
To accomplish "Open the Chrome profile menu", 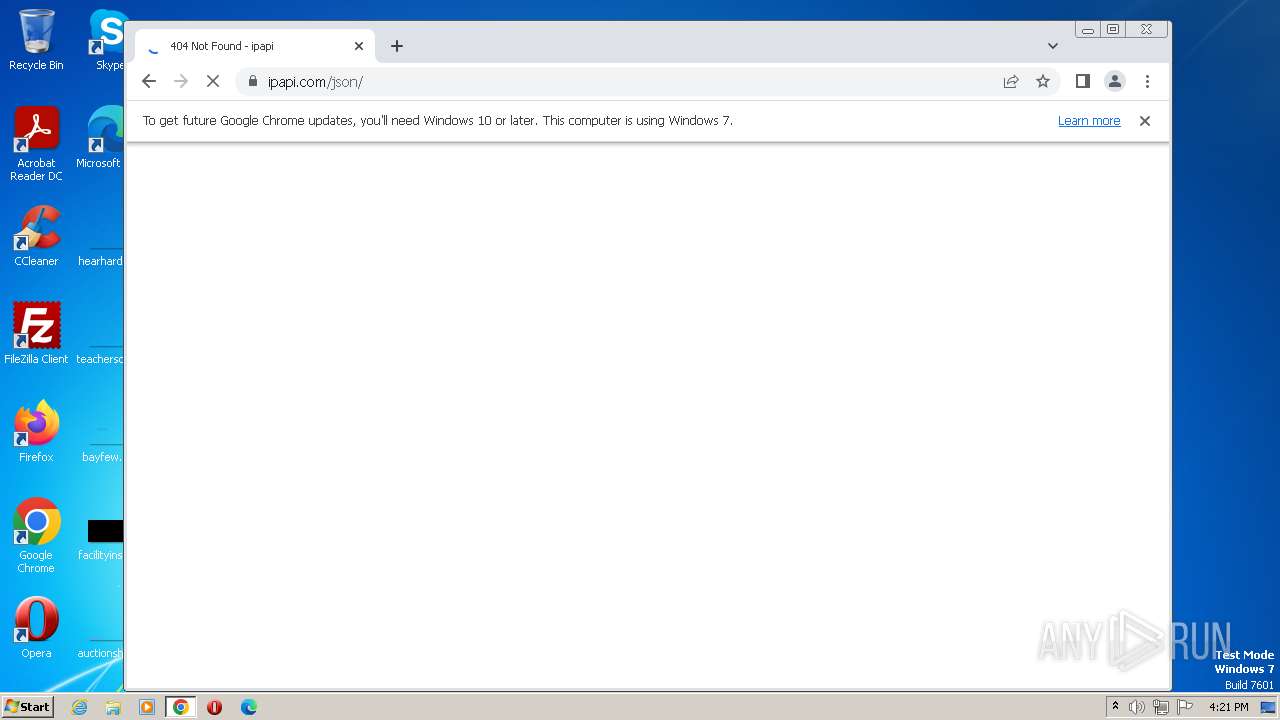I will coord(1115,82).
